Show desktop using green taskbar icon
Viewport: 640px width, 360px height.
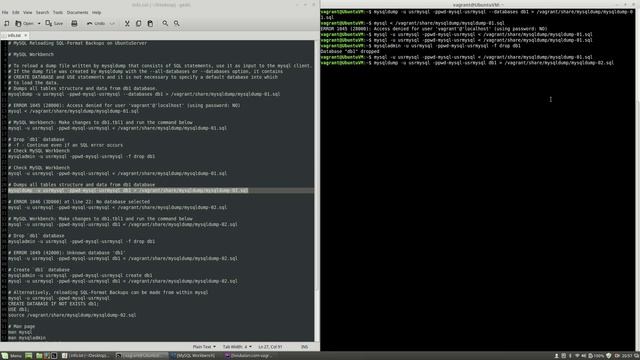click(29, 356)
